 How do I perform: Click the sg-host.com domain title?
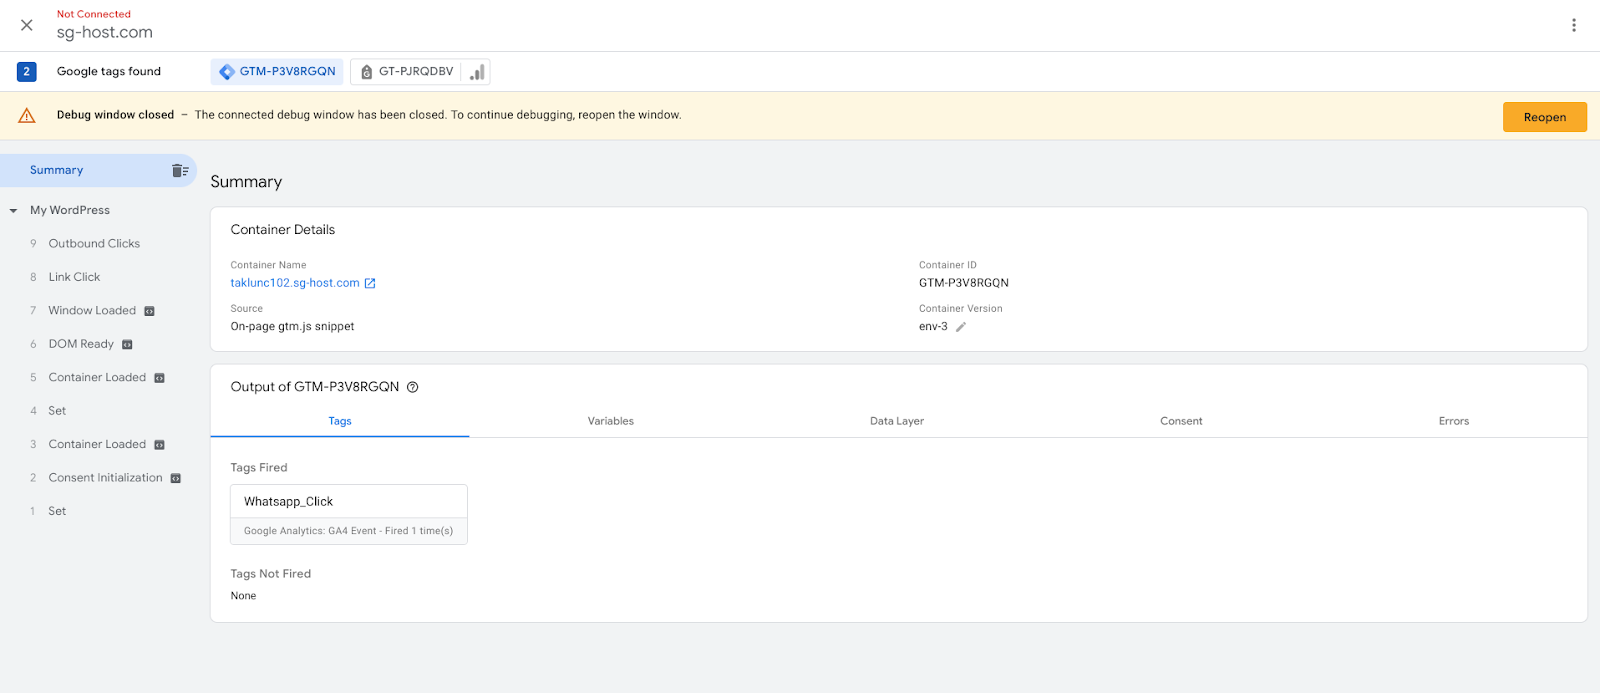coord(105,32)
